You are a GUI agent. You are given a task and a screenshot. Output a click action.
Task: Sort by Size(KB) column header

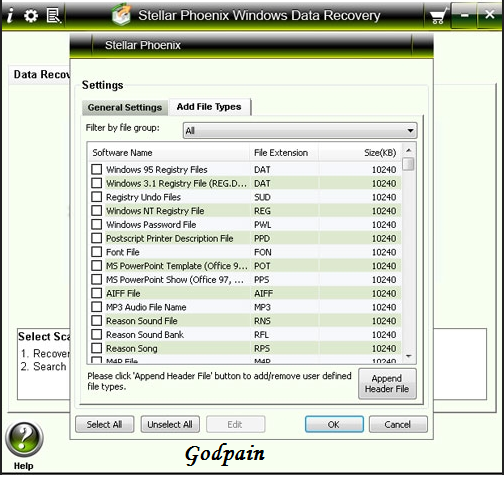[x=360, y=153]
